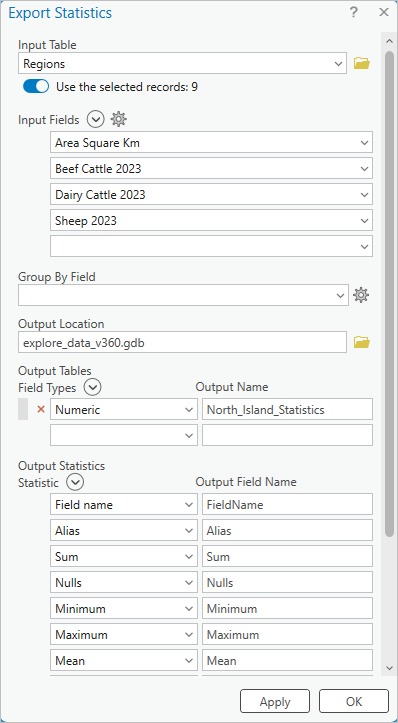
Task: Expand the Statistic chevron menu
Action: (75, 482)
